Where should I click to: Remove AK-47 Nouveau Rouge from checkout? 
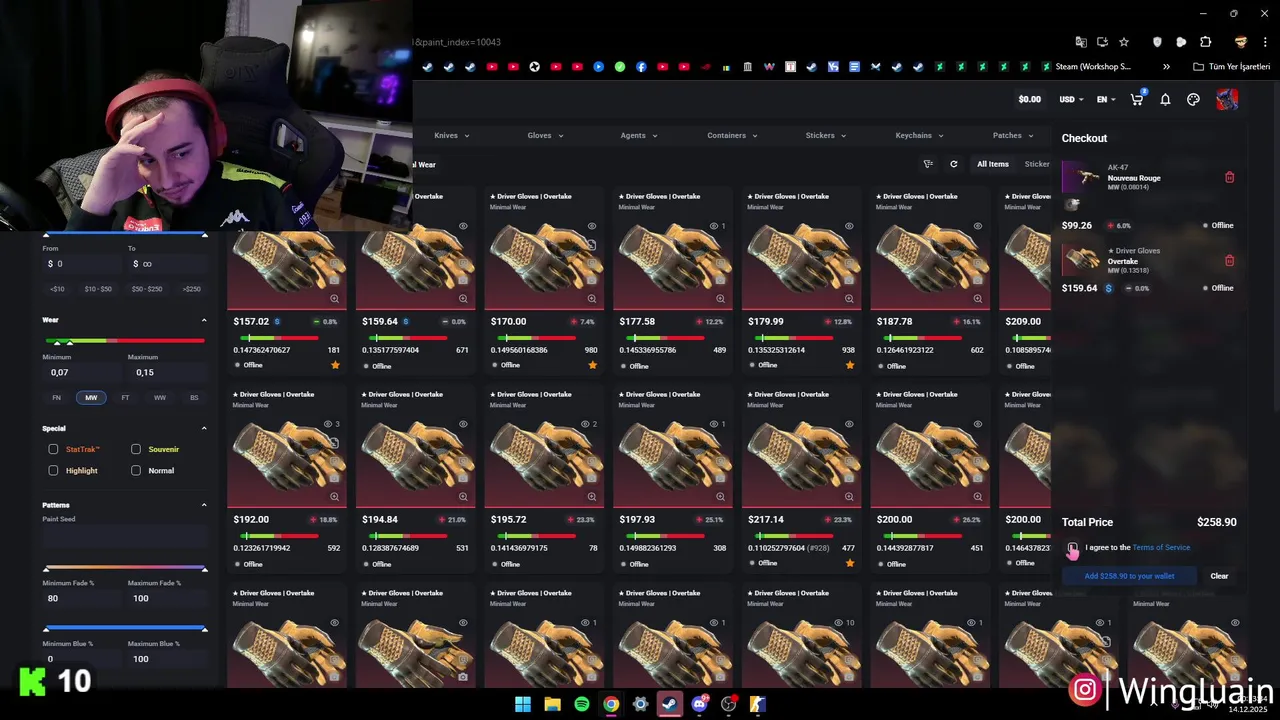coord(1229,177)
